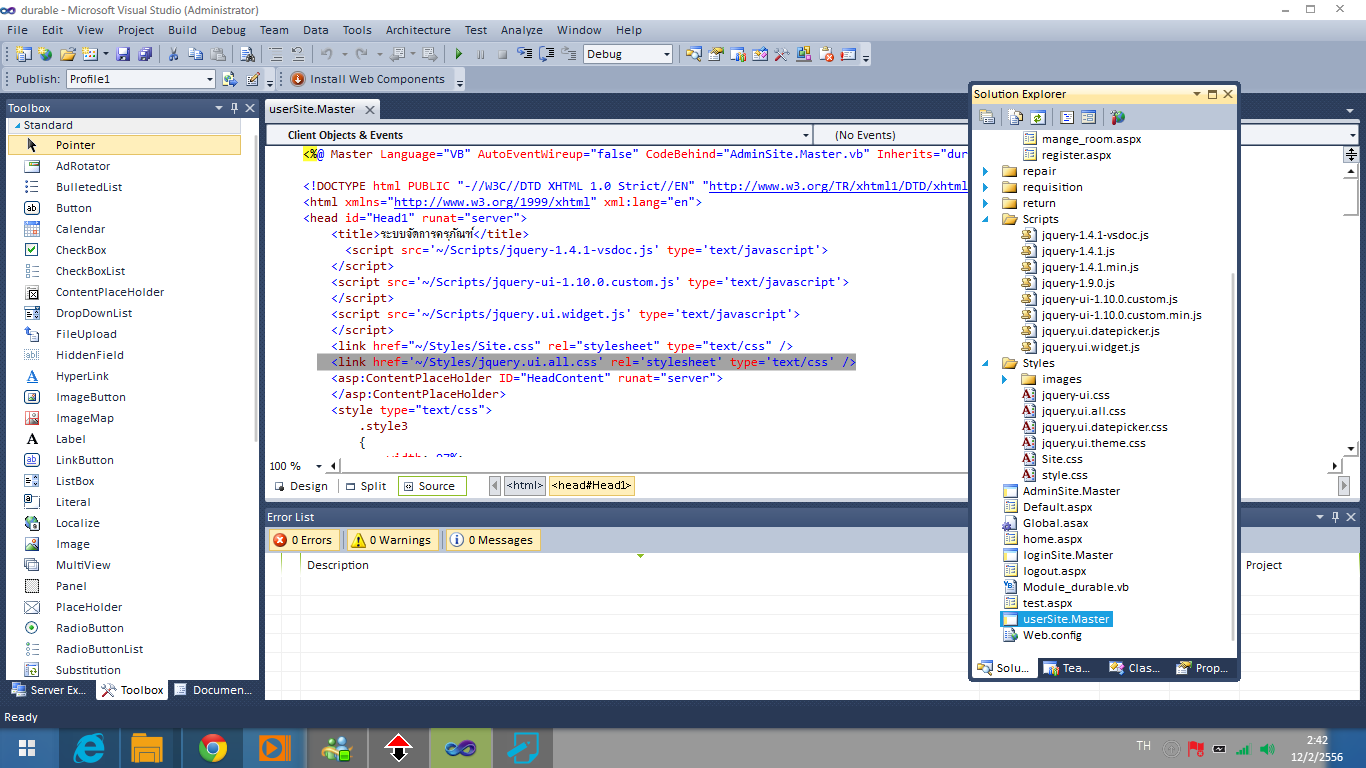This screenshot has height=768, width=1366.
Task: Save the current file with Save icon
Action: point(123,54)
